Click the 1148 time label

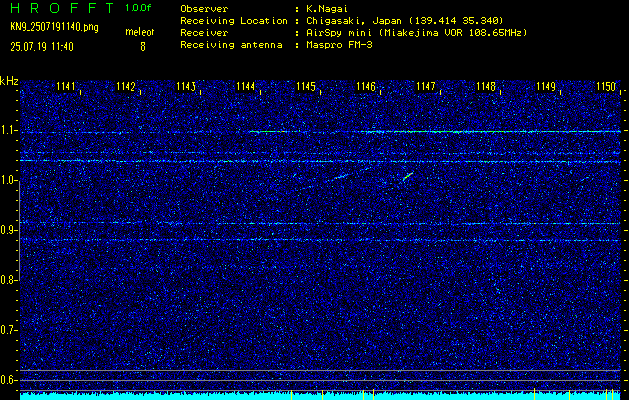coord(486,86)
